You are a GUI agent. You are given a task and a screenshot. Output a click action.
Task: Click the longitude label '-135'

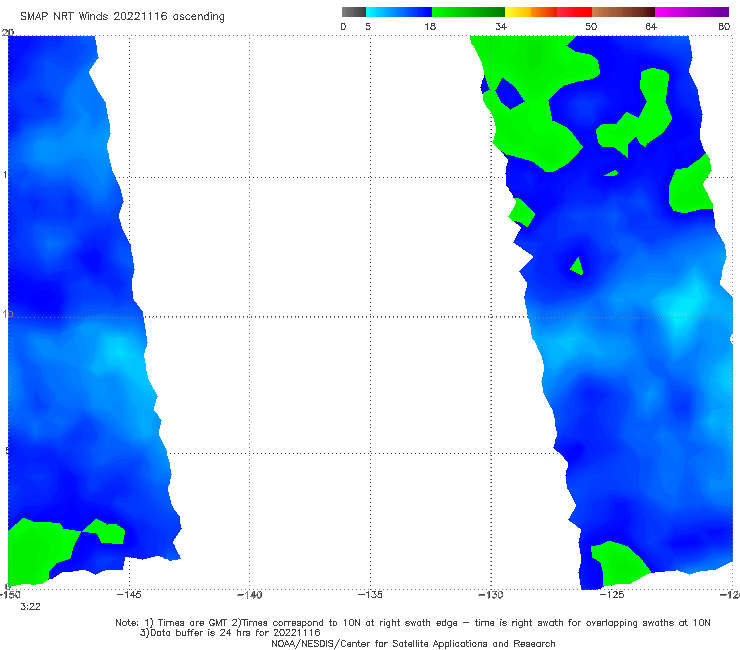click(370, 594)
